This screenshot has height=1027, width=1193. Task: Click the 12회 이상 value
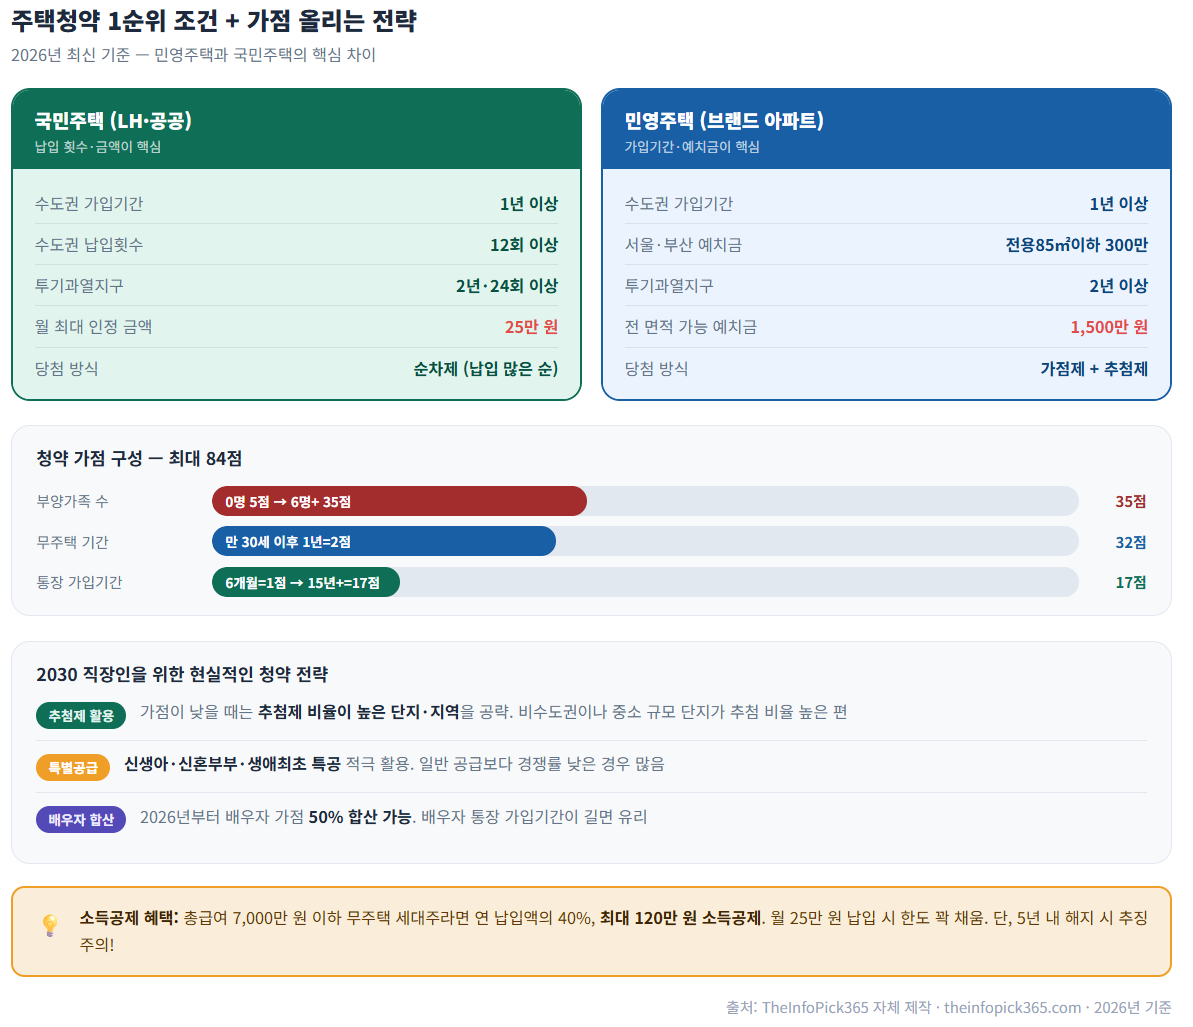523,245
